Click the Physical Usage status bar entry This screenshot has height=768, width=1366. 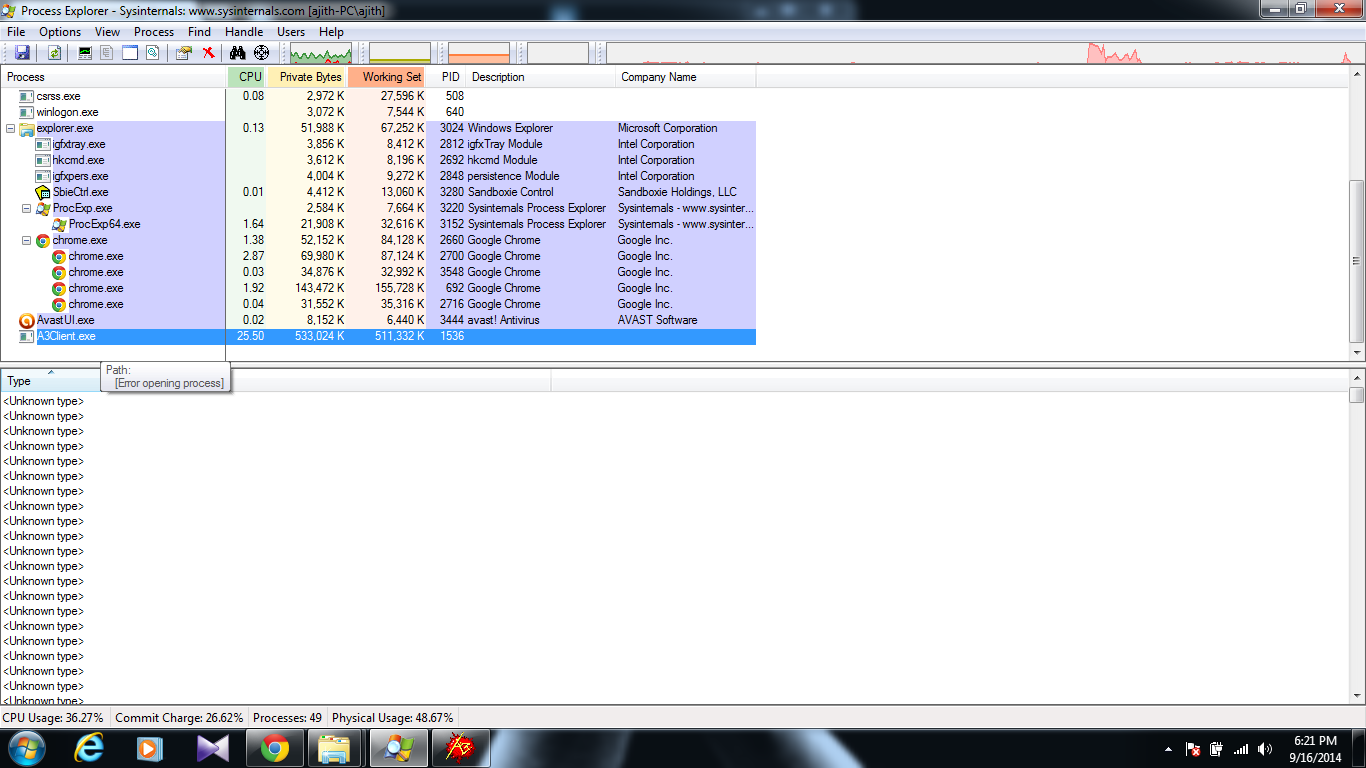[392, 718]
